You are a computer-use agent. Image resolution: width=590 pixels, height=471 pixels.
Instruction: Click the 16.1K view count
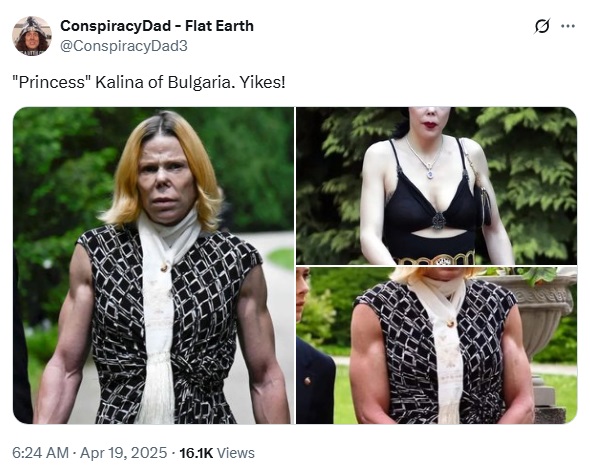coord(196,453)
